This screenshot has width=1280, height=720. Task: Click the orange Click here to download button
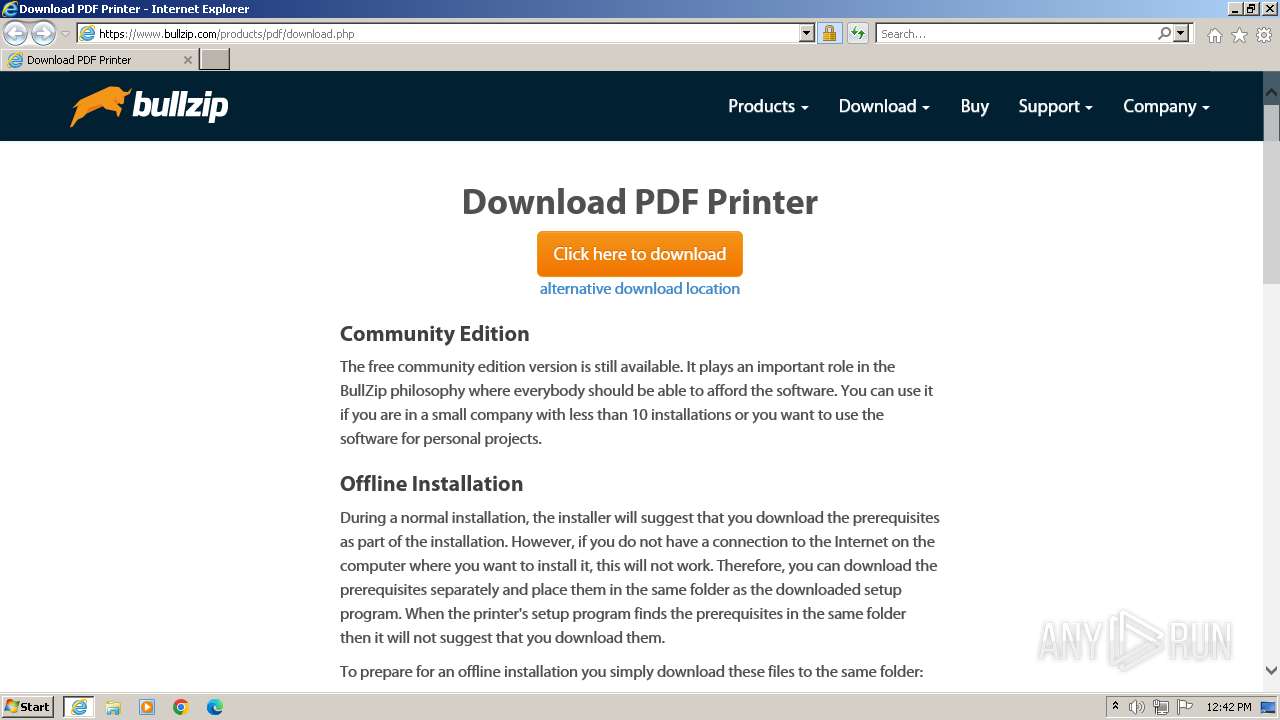(x=640, y=254)
